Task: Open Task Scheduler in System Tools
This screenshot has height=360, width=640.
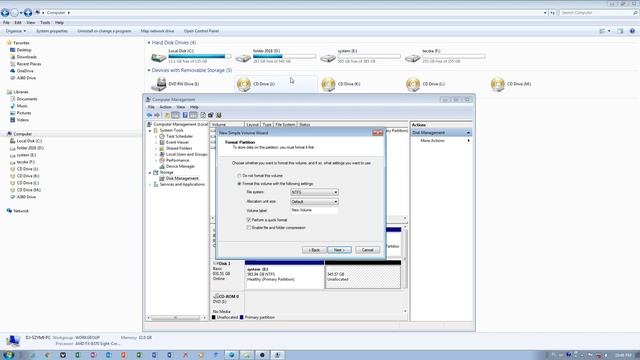Action: [179, 136]
